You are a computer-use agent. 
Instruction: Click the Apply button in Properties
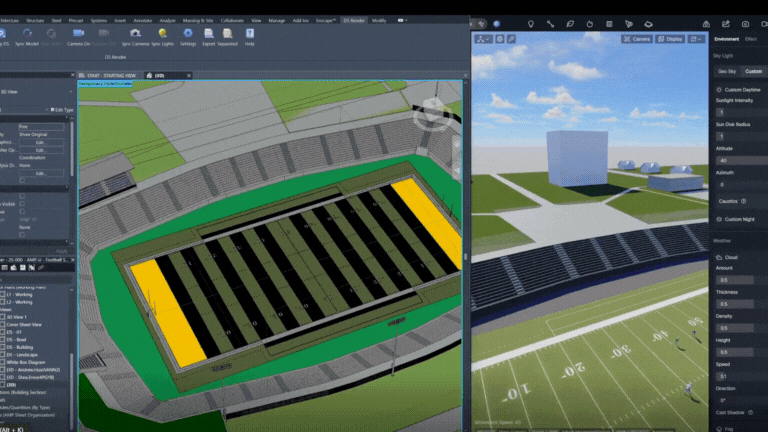(x=61, y=251)
